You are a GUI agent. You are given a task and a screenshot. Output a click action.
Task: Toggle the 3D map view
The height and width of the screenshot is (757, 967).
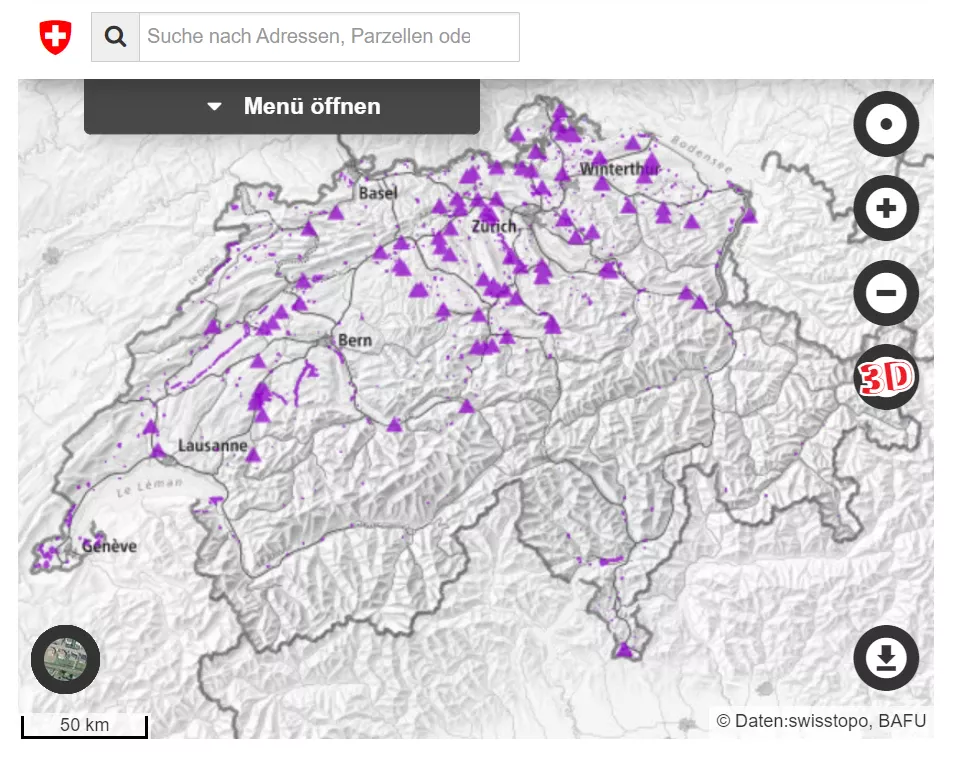[885, 377]
